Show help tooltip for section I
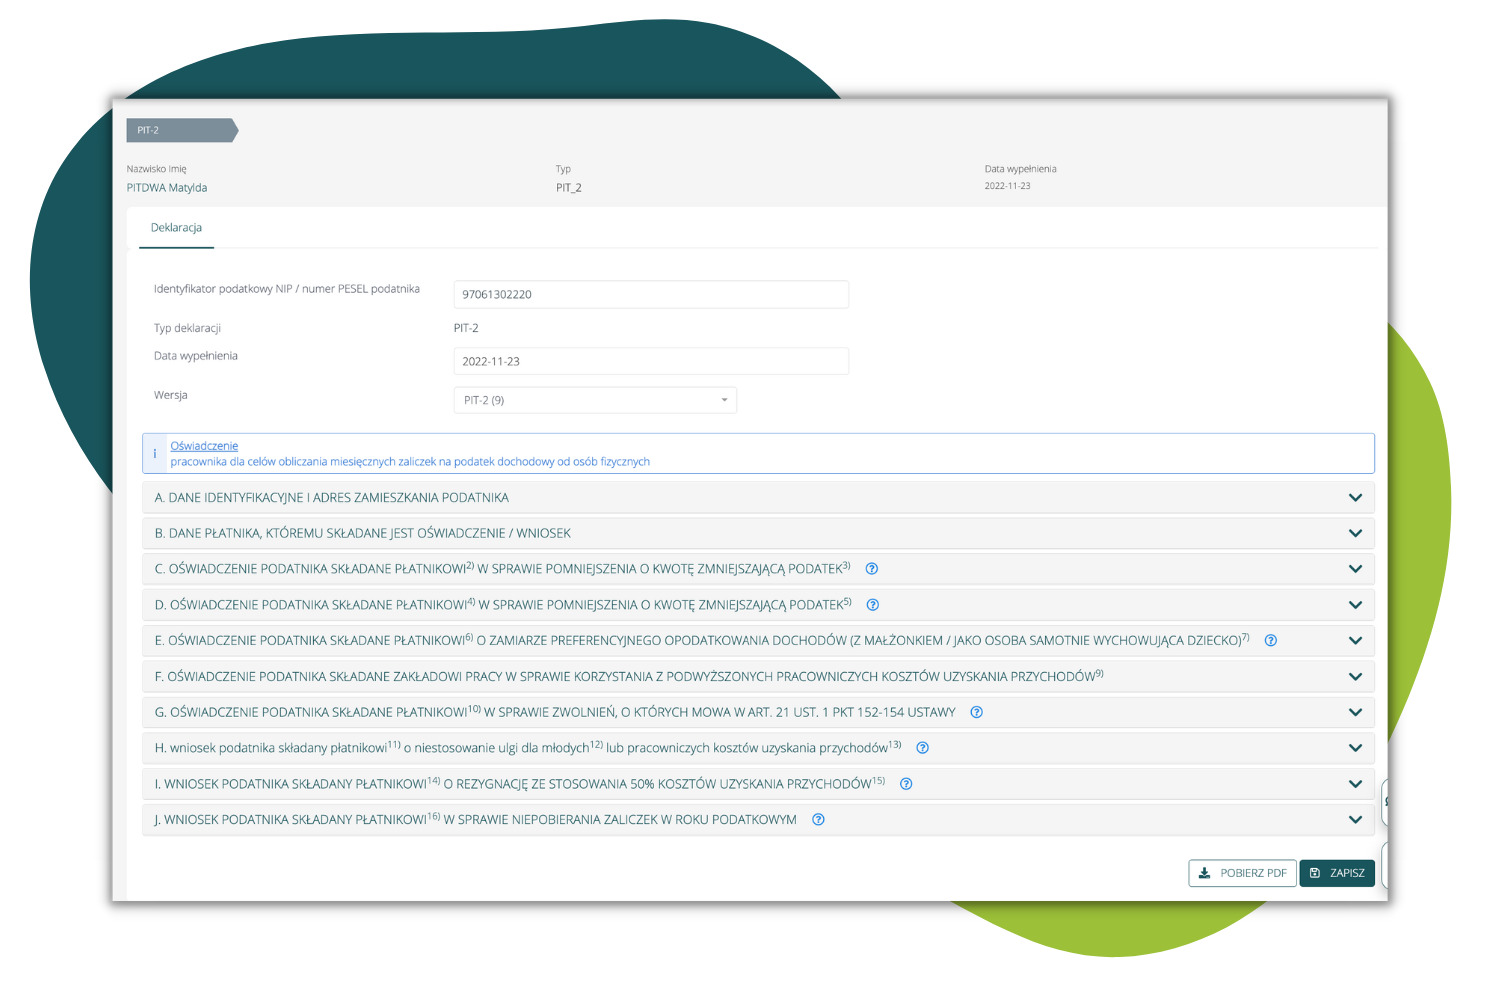 [905, 784]
